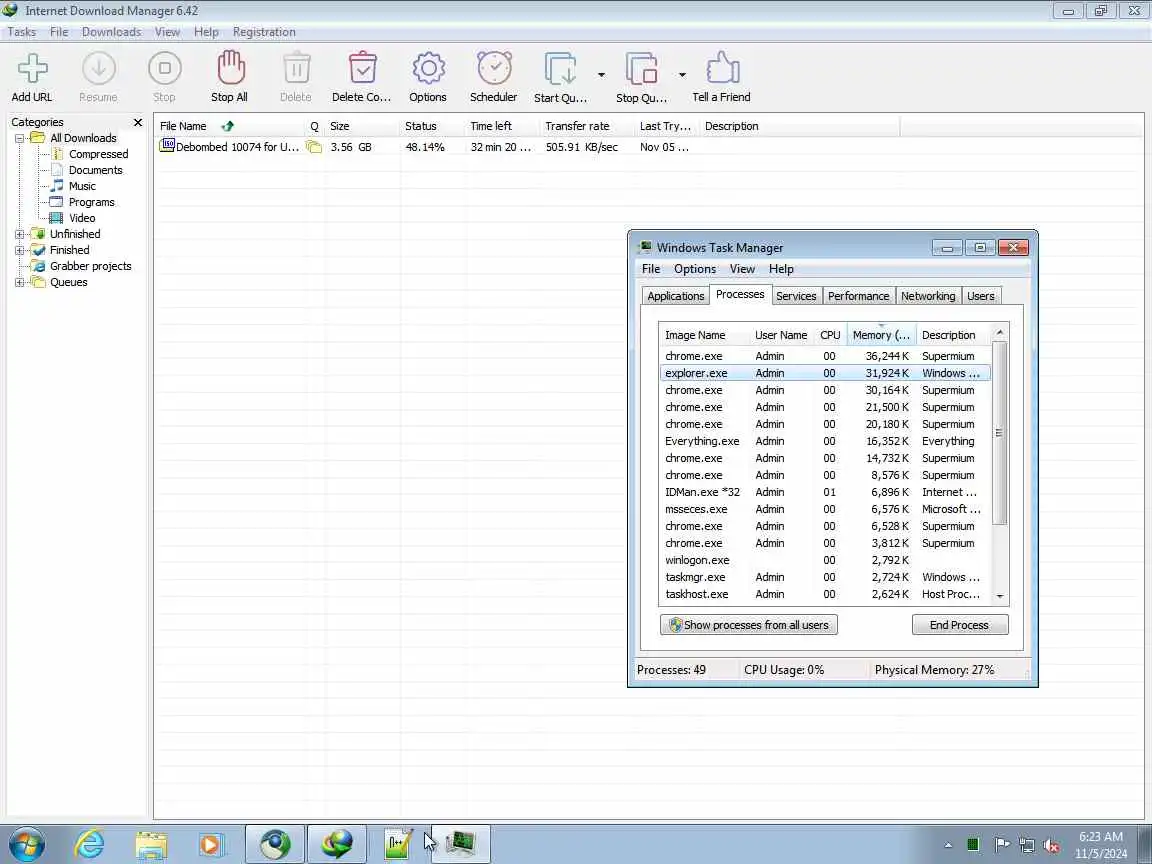1152x864 pixels.
Task: Switch to the Performance tab
Action: pos(858,296)
